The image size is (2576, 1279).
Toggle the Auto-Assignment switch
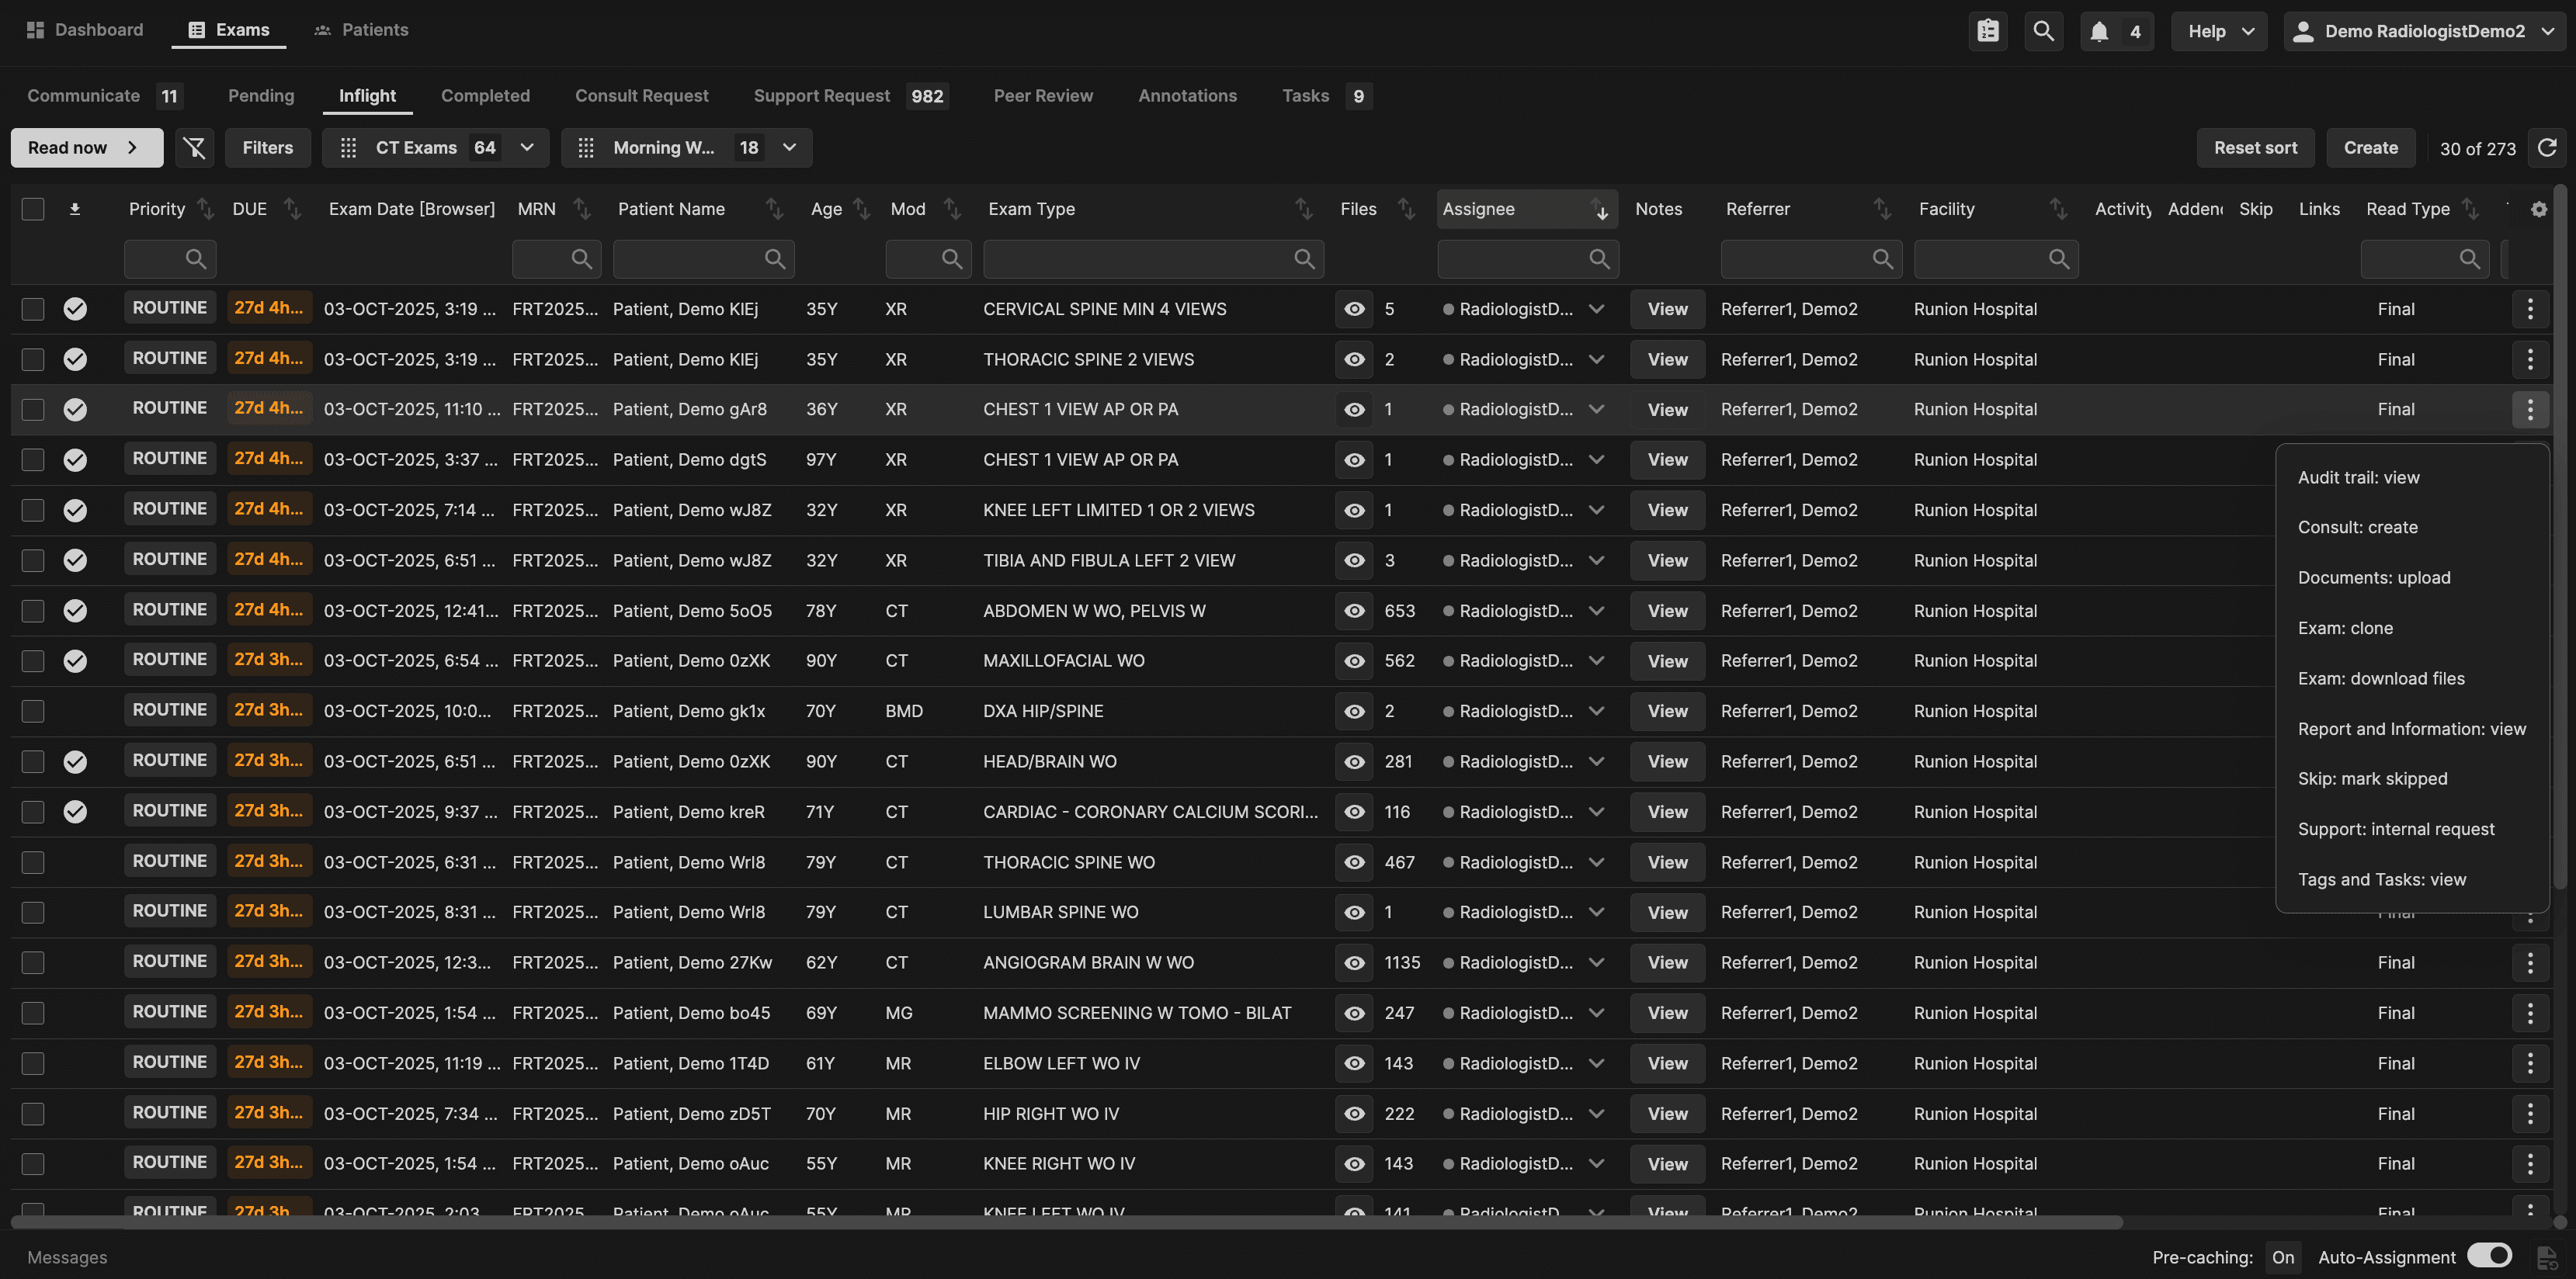[x=2489, y=1255]
